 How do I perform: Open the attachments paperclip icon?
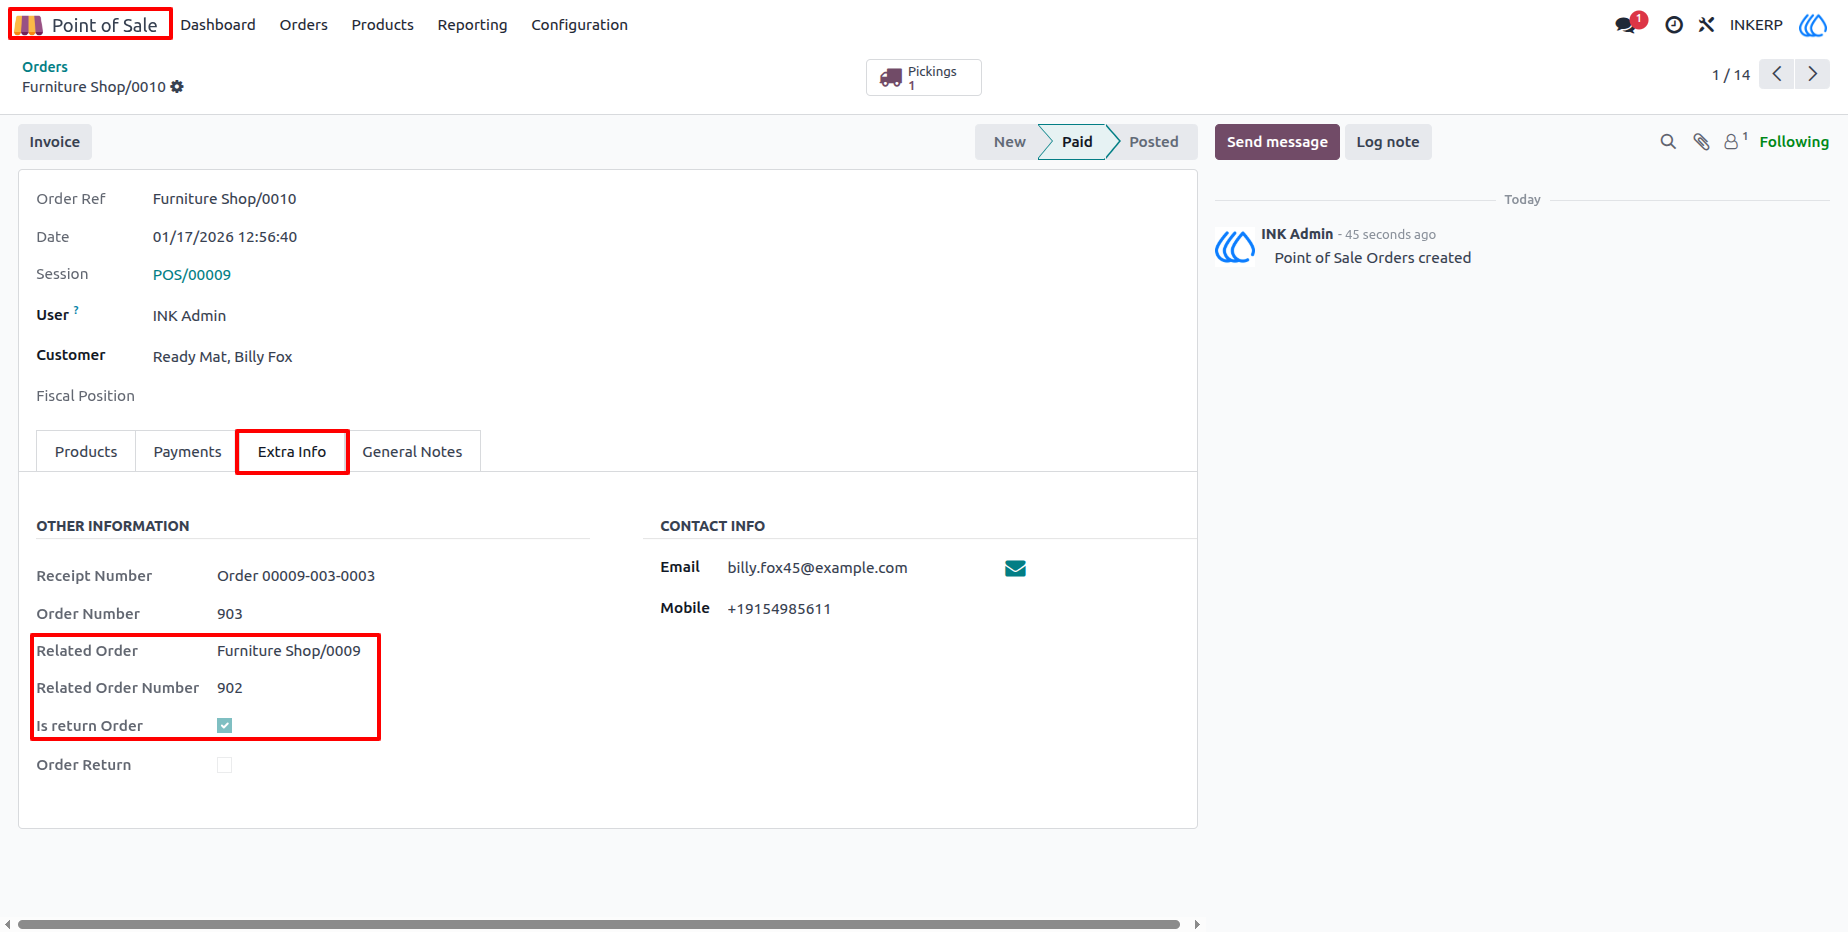pyautogui.click(x=1701, y=142)
